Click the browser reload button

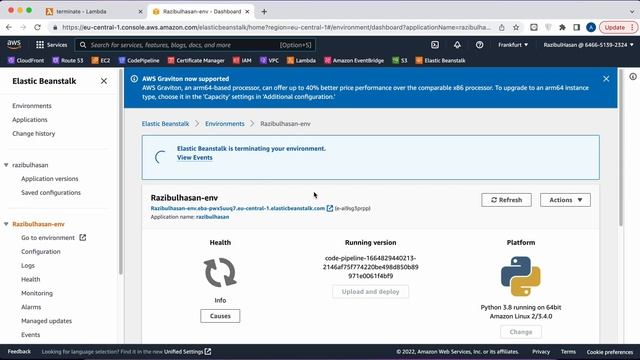click(x=37, y=27)
